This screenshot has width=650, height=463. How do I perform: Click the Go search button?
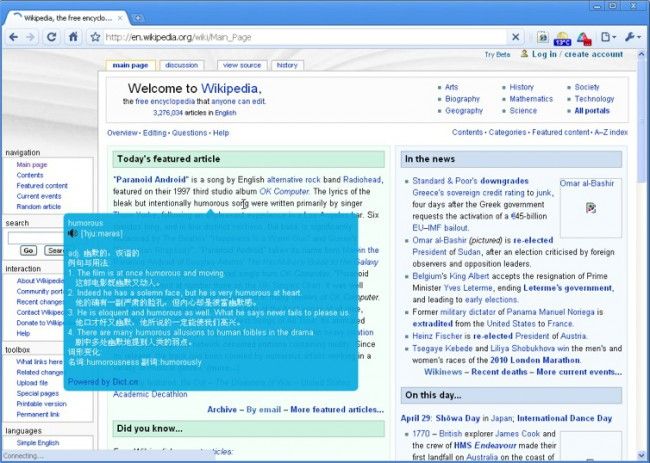click(x=28, y=250)
